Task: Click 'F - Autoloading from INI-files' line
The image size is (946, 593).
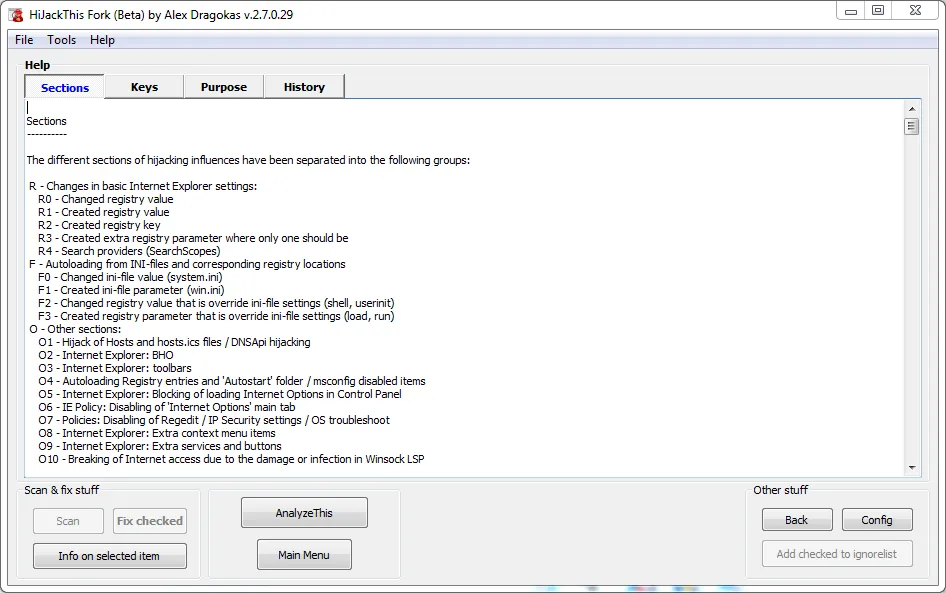Action: point(187,264)
